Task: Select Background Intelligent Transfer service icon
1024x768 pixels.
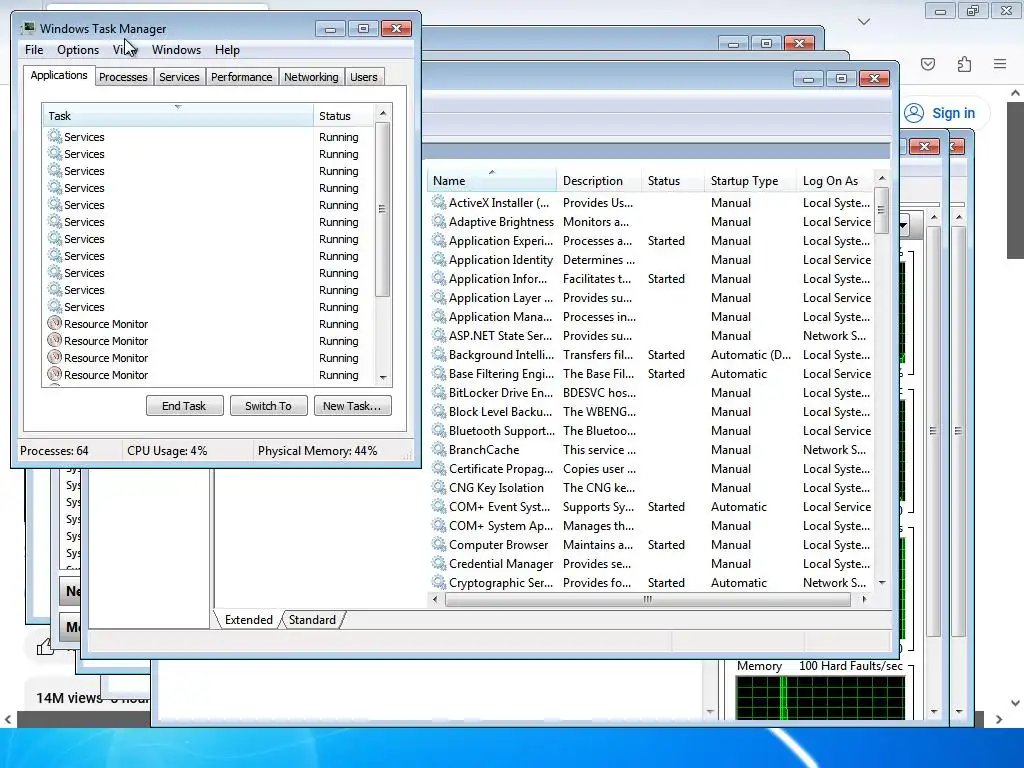Action: tap(439, 354)
